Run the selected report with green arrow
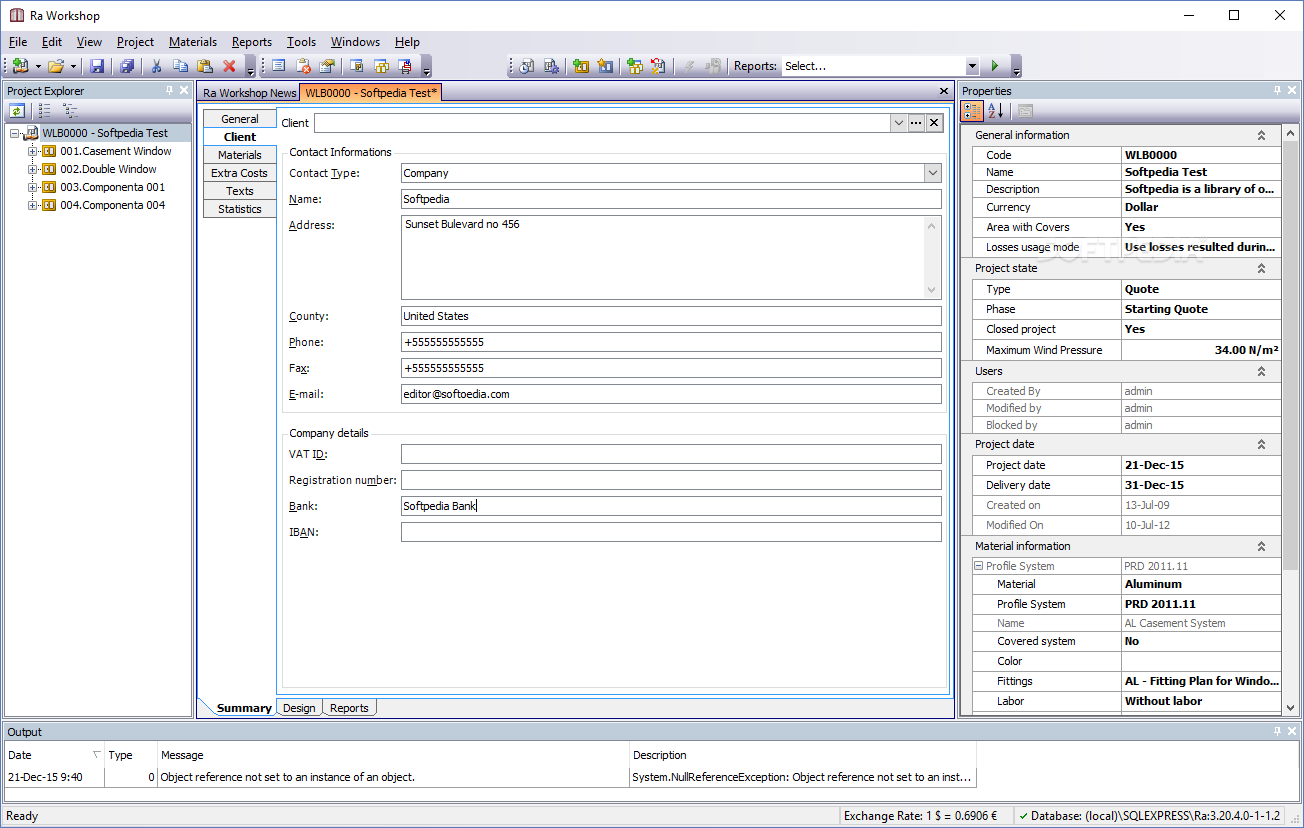This screenshot has width=1304, height=828. click(x=994, y=66)
